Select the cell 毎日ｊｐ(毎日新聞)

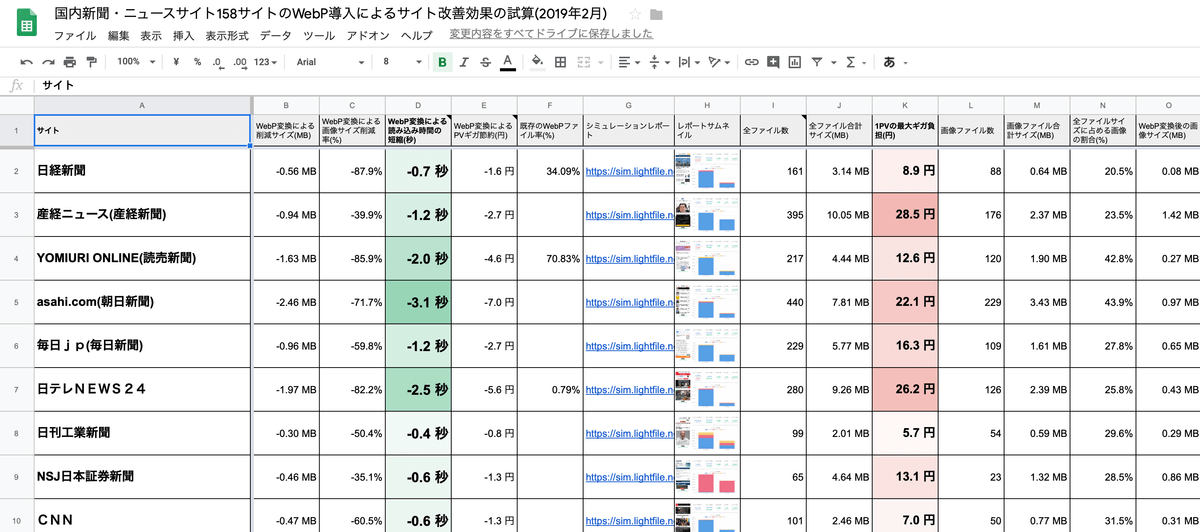[142, 346]
